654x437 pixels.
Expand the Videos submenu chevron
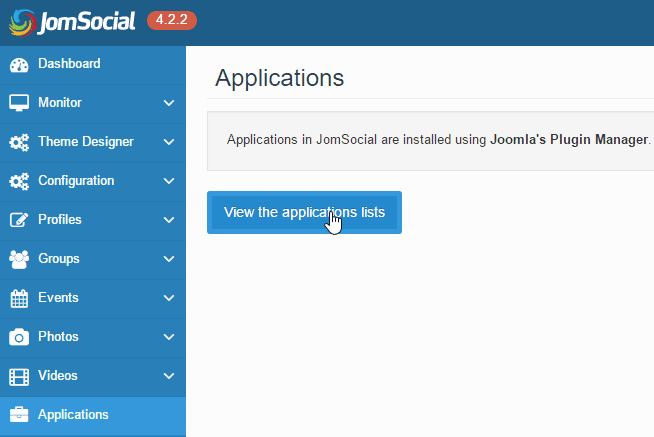click(x=168, y=376)
